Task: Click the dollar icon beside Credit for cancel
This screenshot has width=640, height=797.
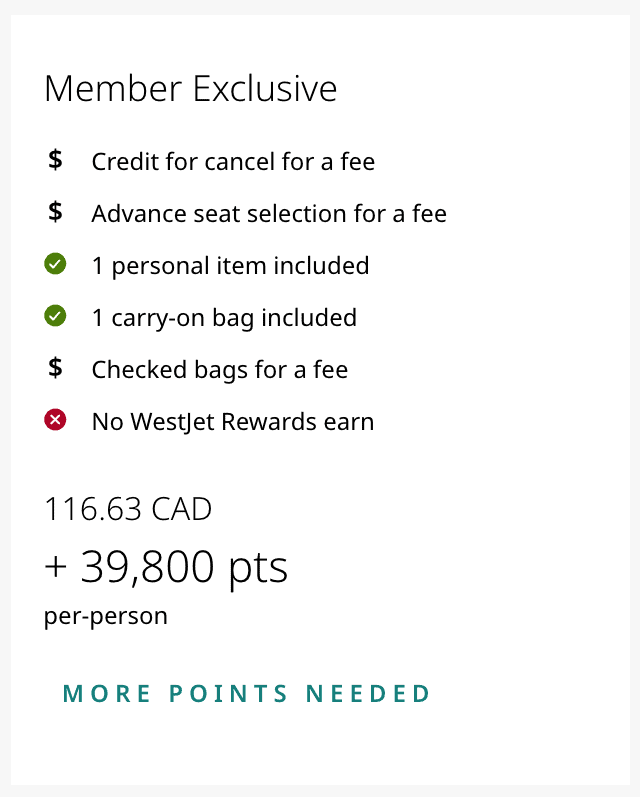Action: click(x=56, y=160)
